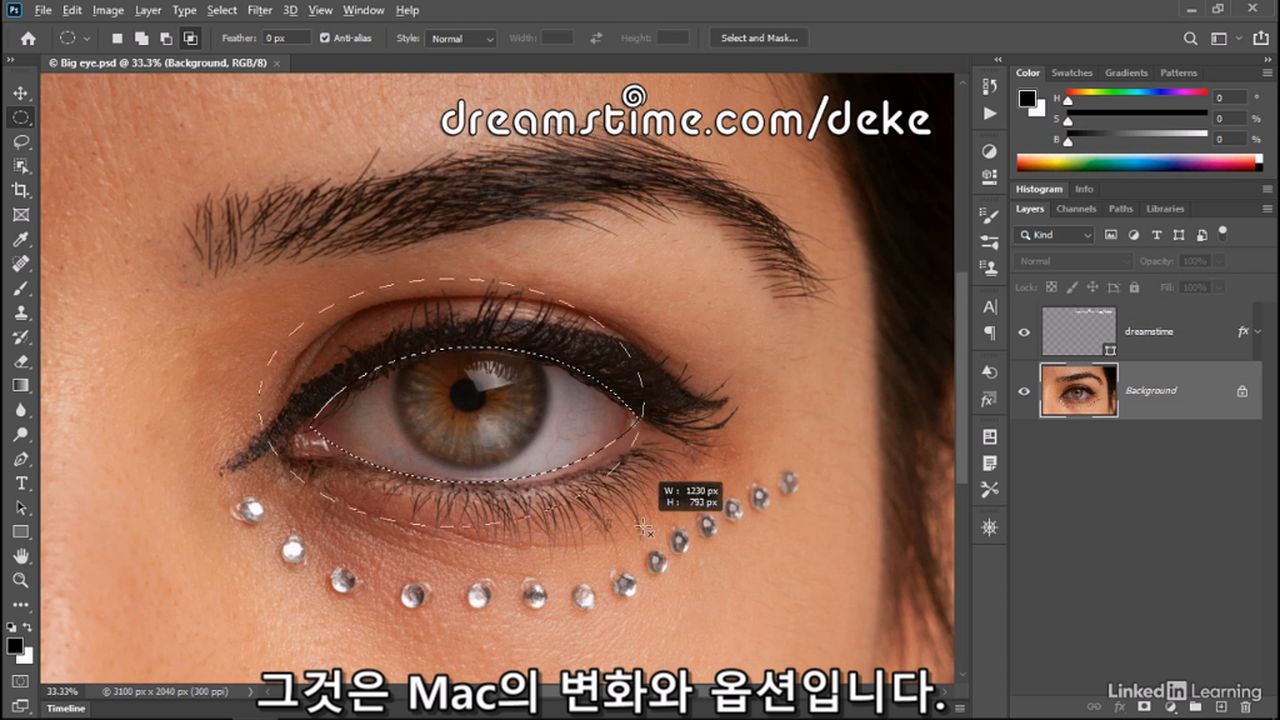
Task: Select the Elliptical Marquee tool in toolbox
Action: [x=20, y=117]
